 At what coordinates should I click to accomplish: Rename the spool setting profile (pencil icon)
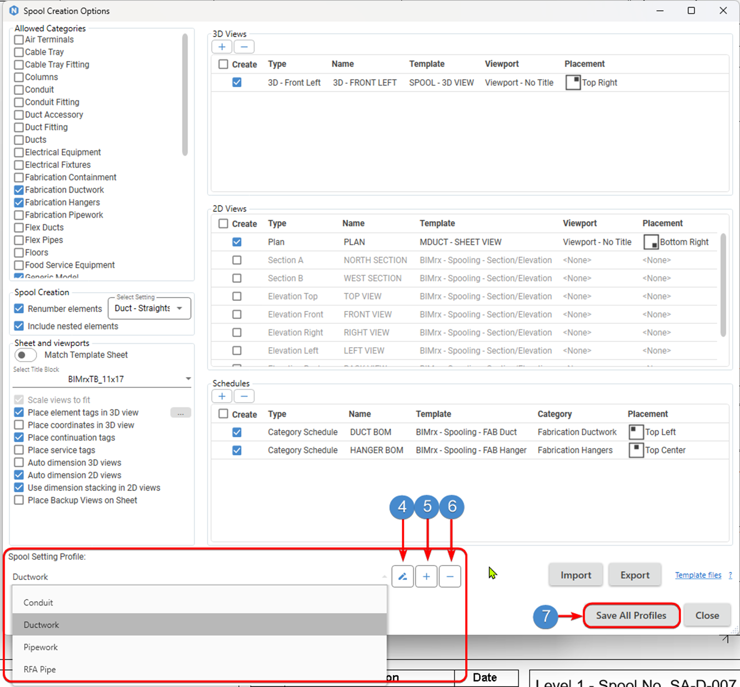403,576
